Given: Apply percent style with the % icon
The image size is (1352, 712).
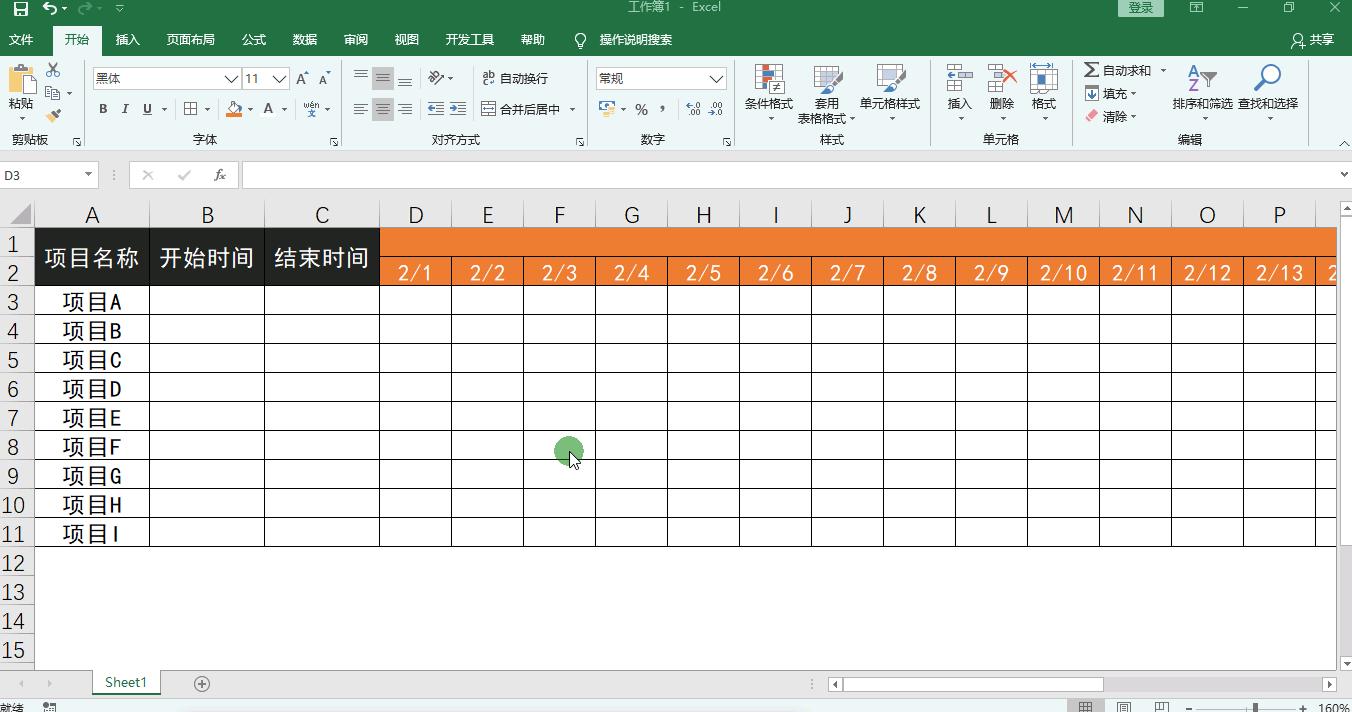Looking at the screenshot, I should point(641,110).
